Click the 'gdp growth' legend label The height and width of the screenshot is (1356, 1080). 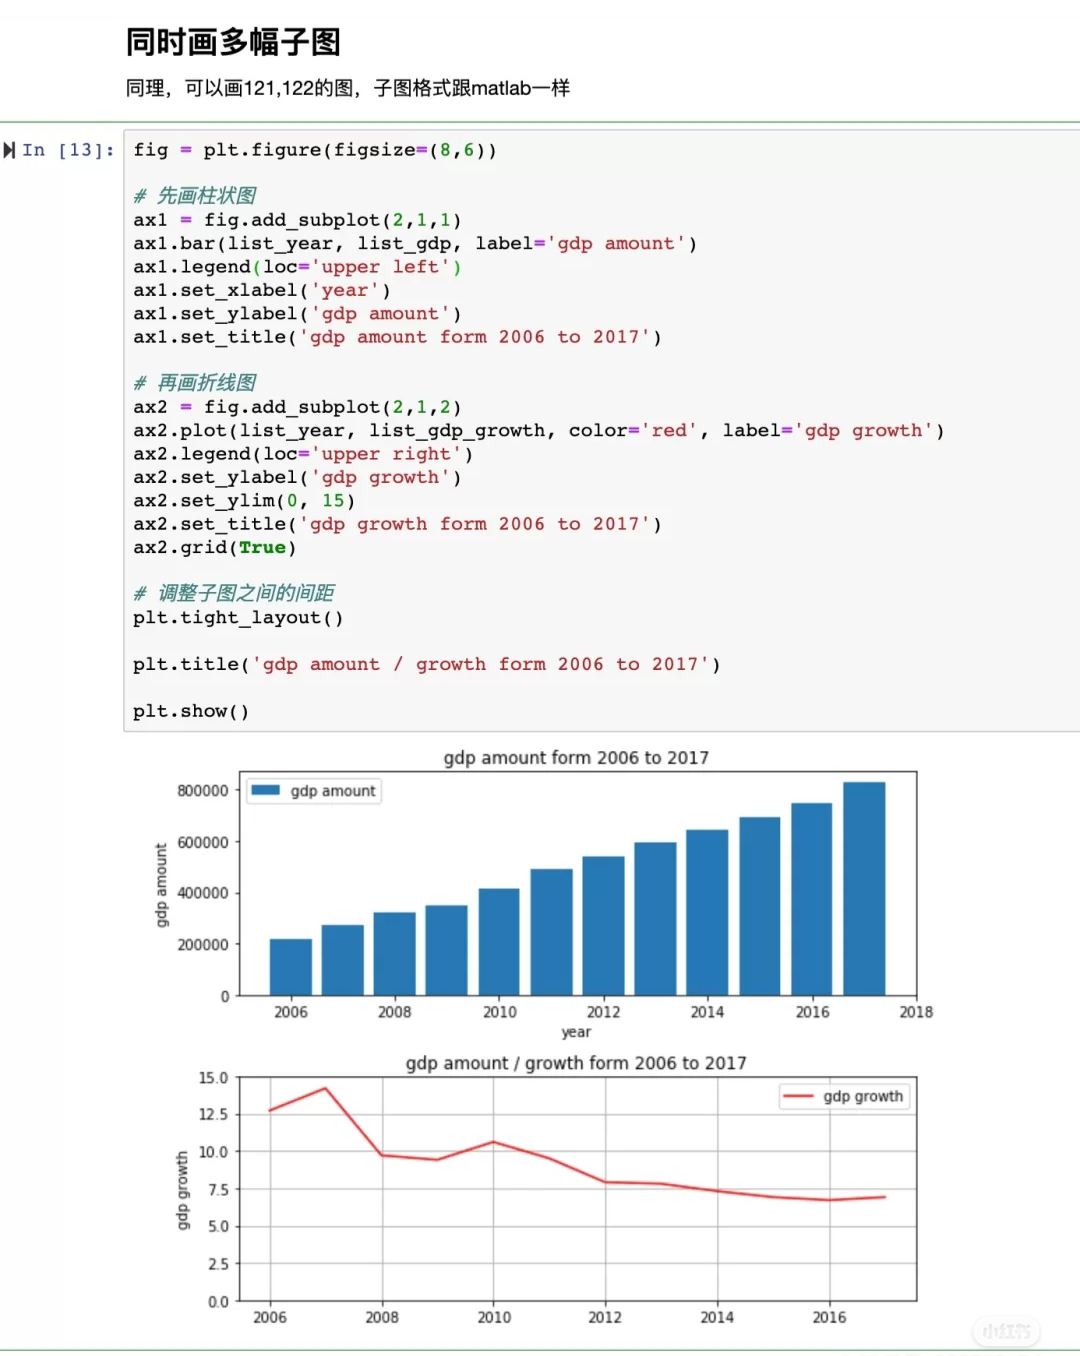click(x=863, y=1096)
